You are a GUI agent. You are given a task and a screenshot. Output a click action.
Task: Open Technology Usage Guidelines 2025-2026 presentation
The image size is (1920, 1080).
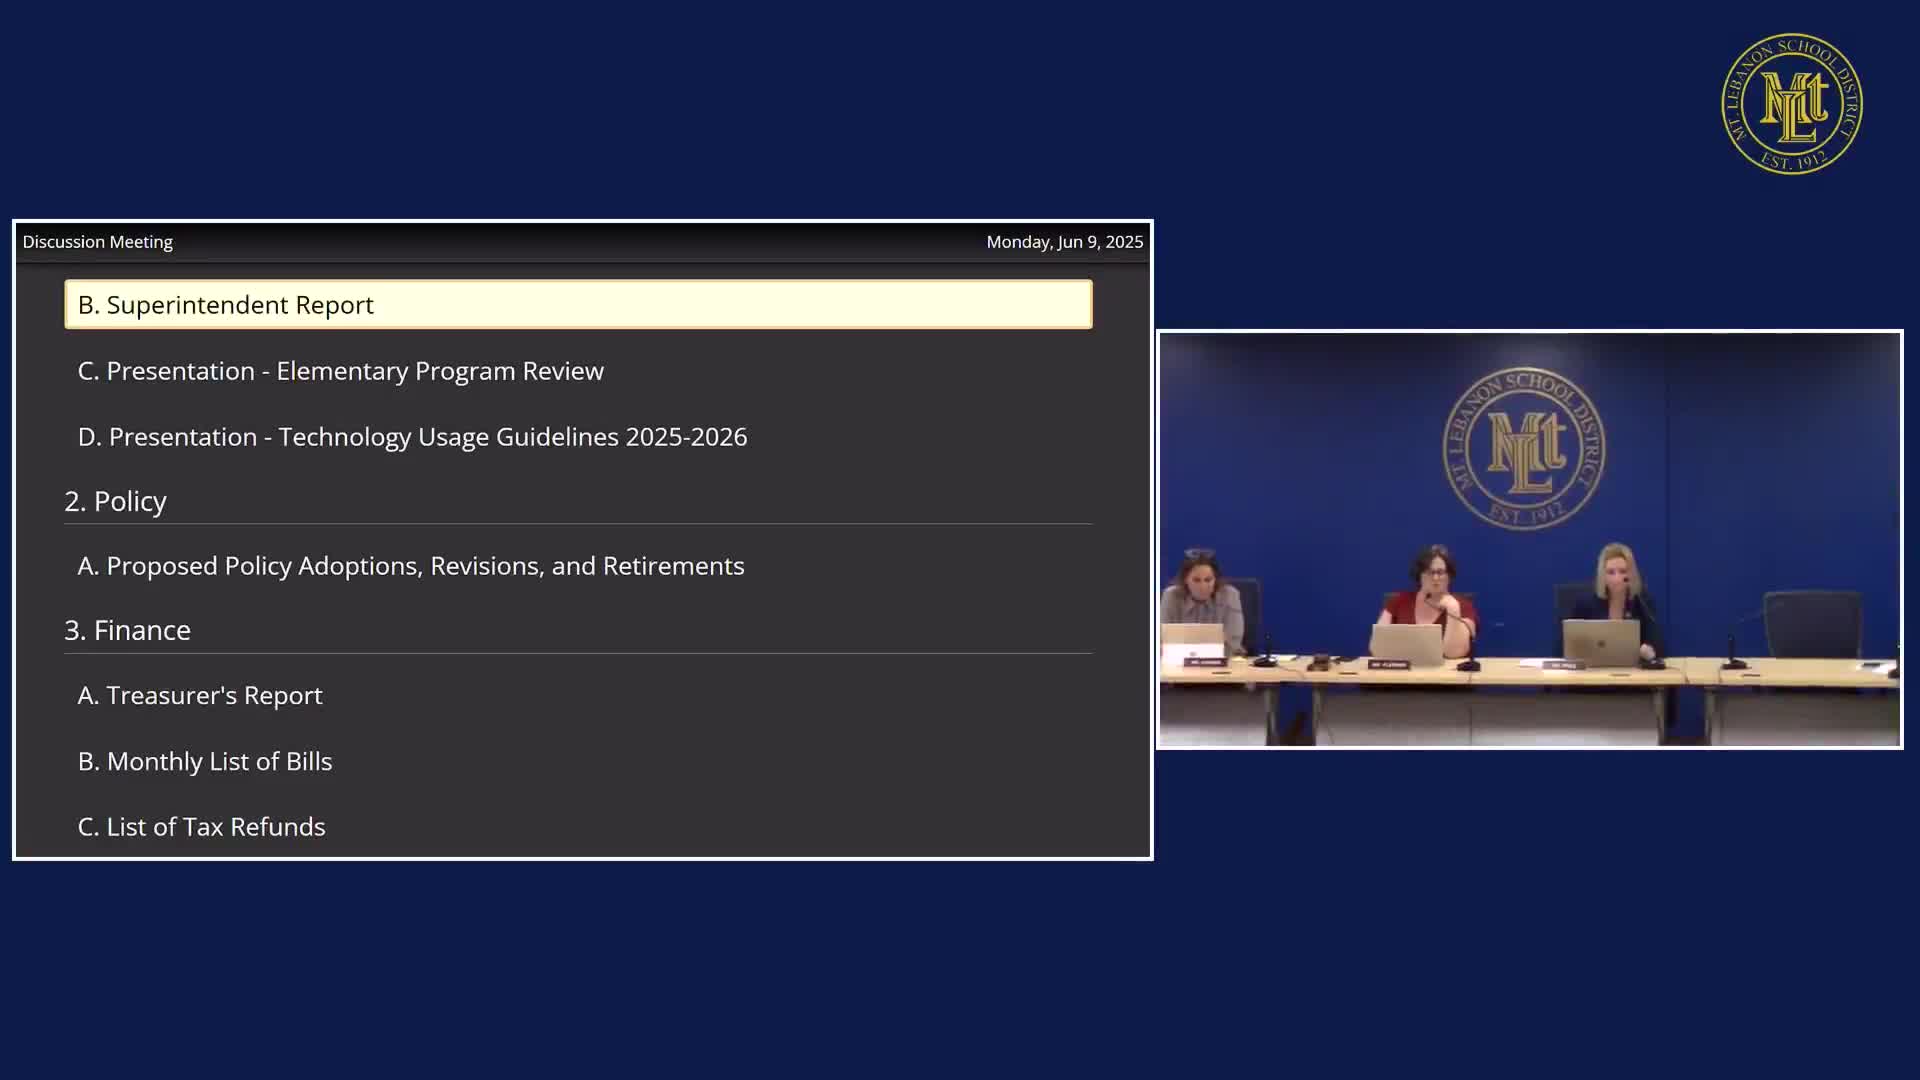pos(412,437)
